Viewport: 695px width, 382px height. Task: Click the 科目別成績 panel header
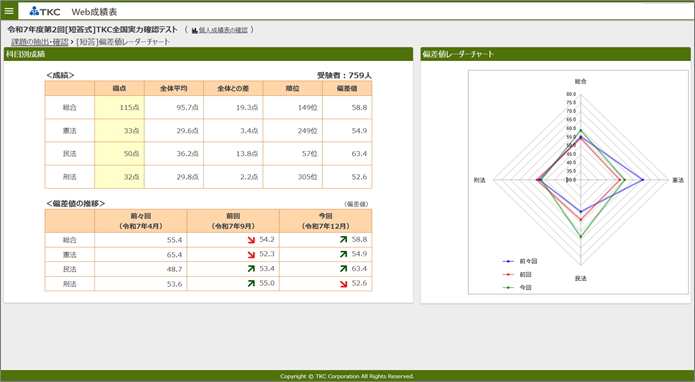(208, 54)
